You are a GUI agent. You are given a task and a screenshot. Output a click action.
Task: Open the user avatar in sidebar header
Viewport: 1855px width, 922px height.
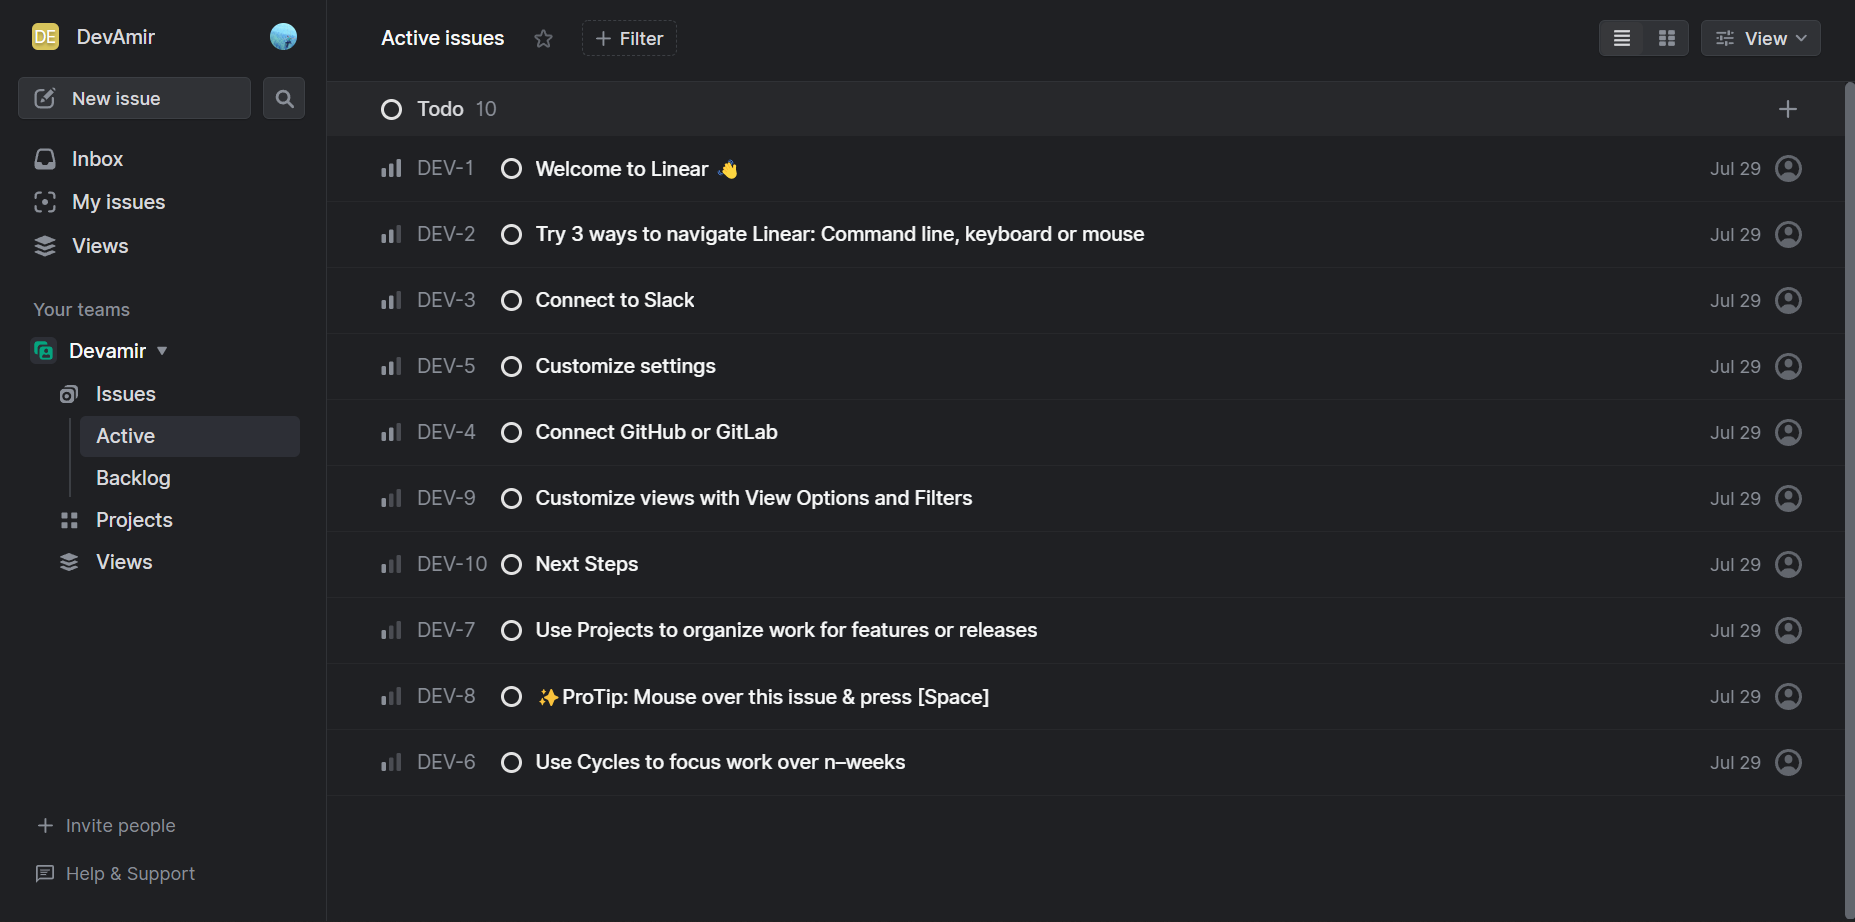point(284,37)
